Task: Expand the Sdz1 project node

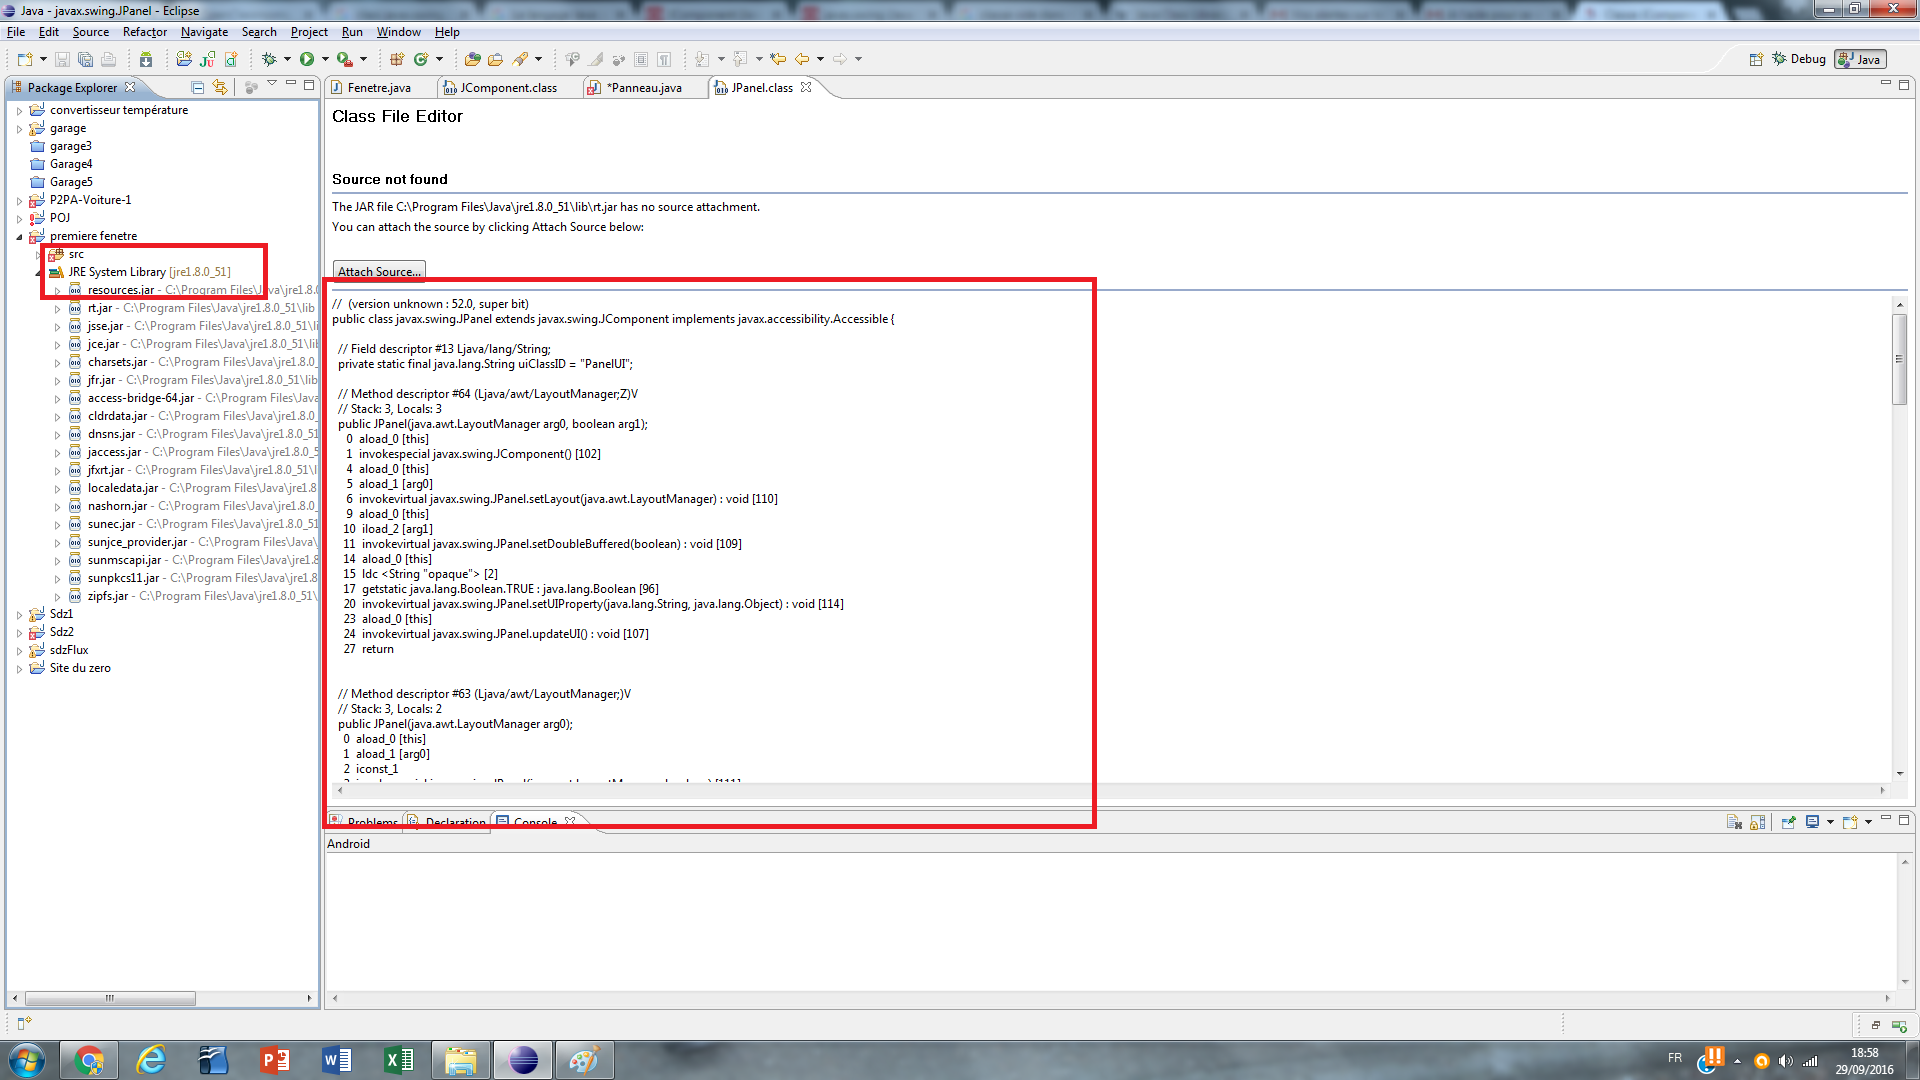Action: (x=19, y=615)
